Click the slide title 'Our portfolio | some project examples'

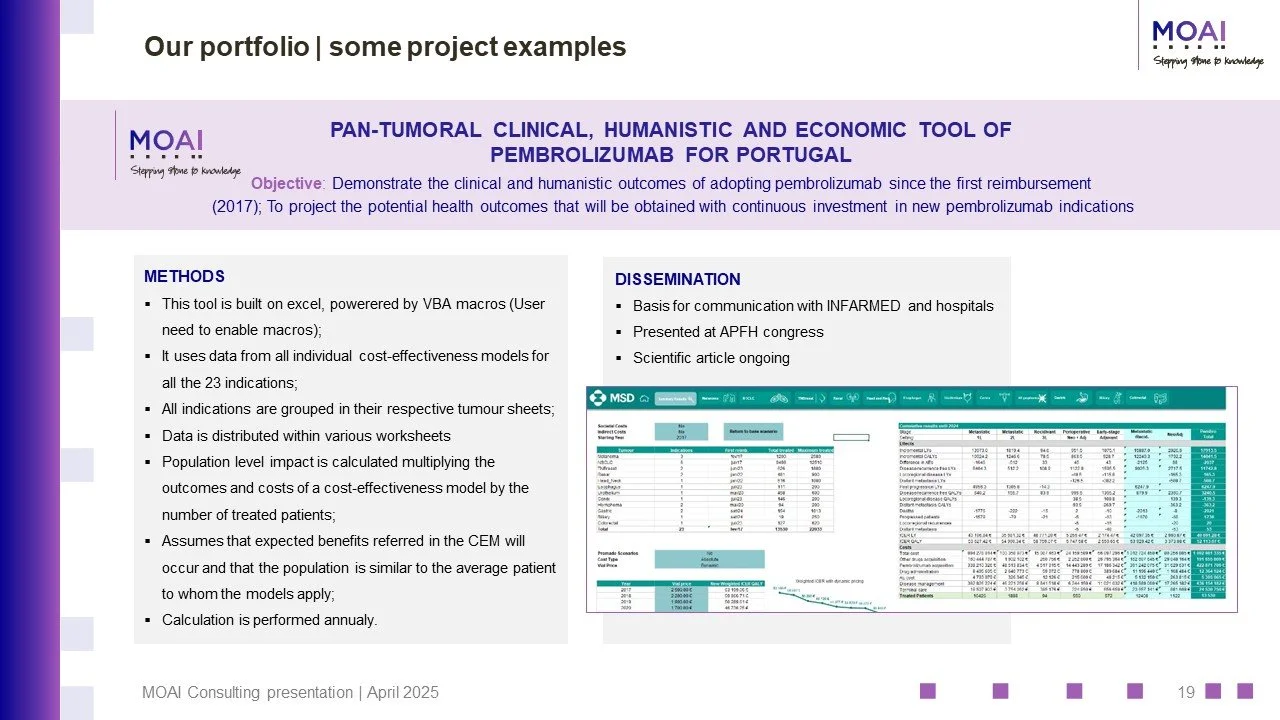(x=385, y=47)
